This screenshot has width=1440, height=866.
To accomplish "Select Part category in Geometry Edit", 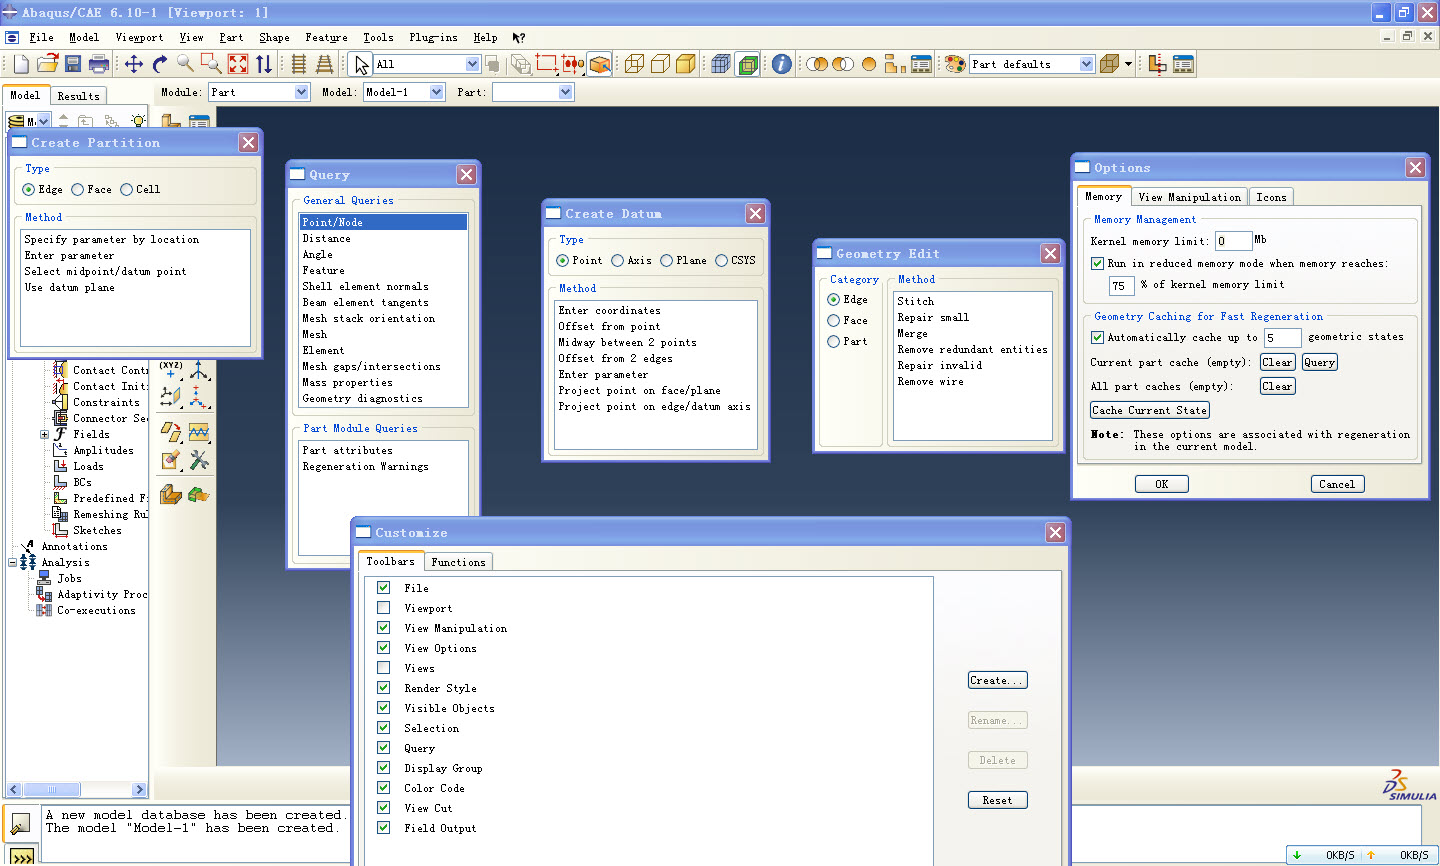I will tap(833, 342).
